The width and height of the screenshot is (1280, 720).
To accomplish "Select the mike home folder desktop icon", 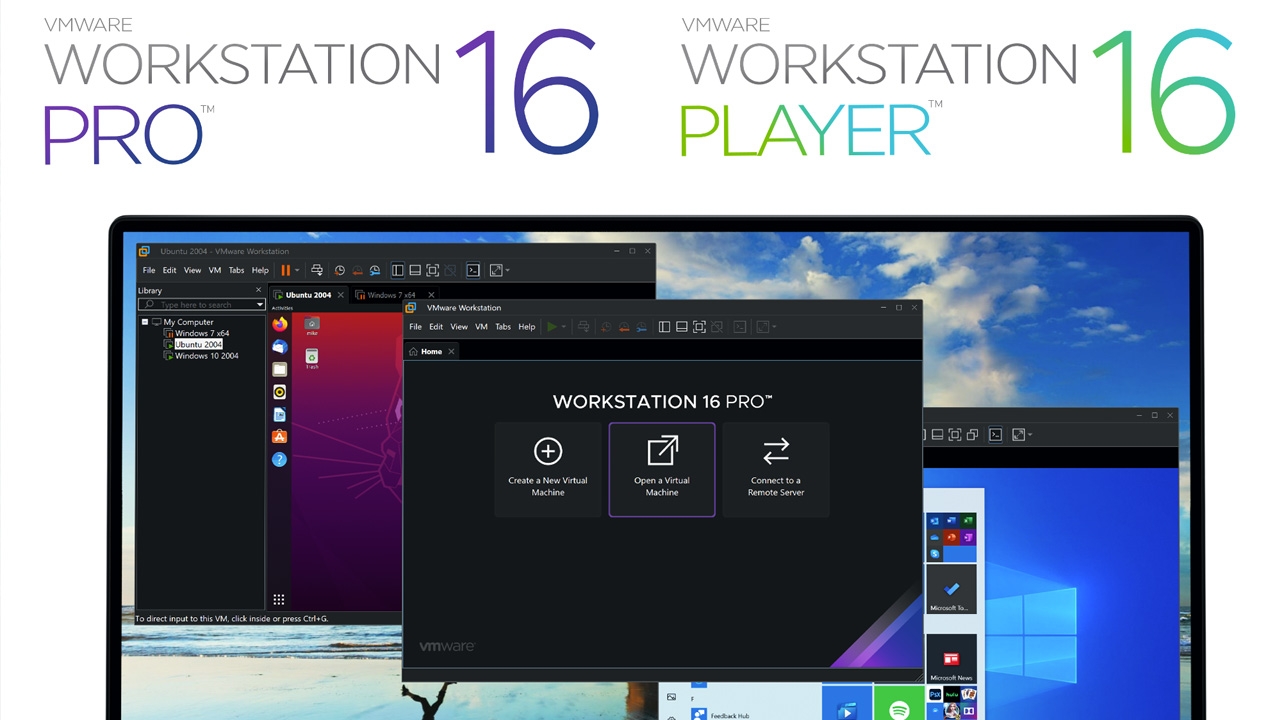I will click(312, 327).
